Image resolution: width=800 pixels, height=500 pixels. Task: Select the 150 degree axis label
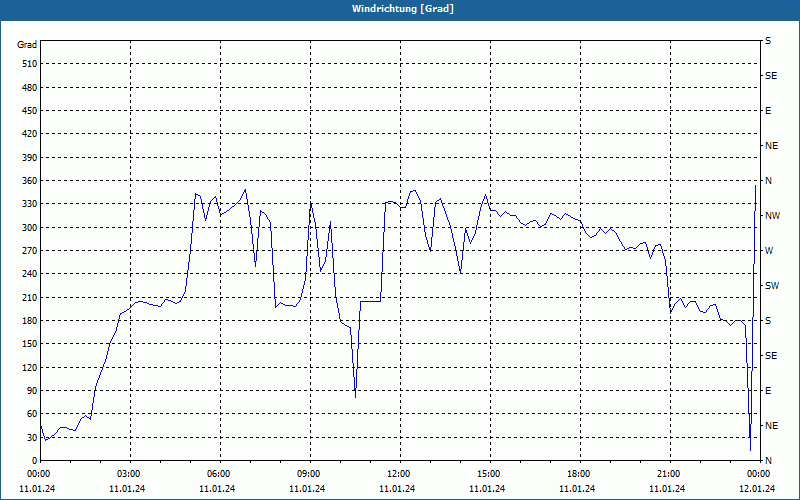pos(30,344)
